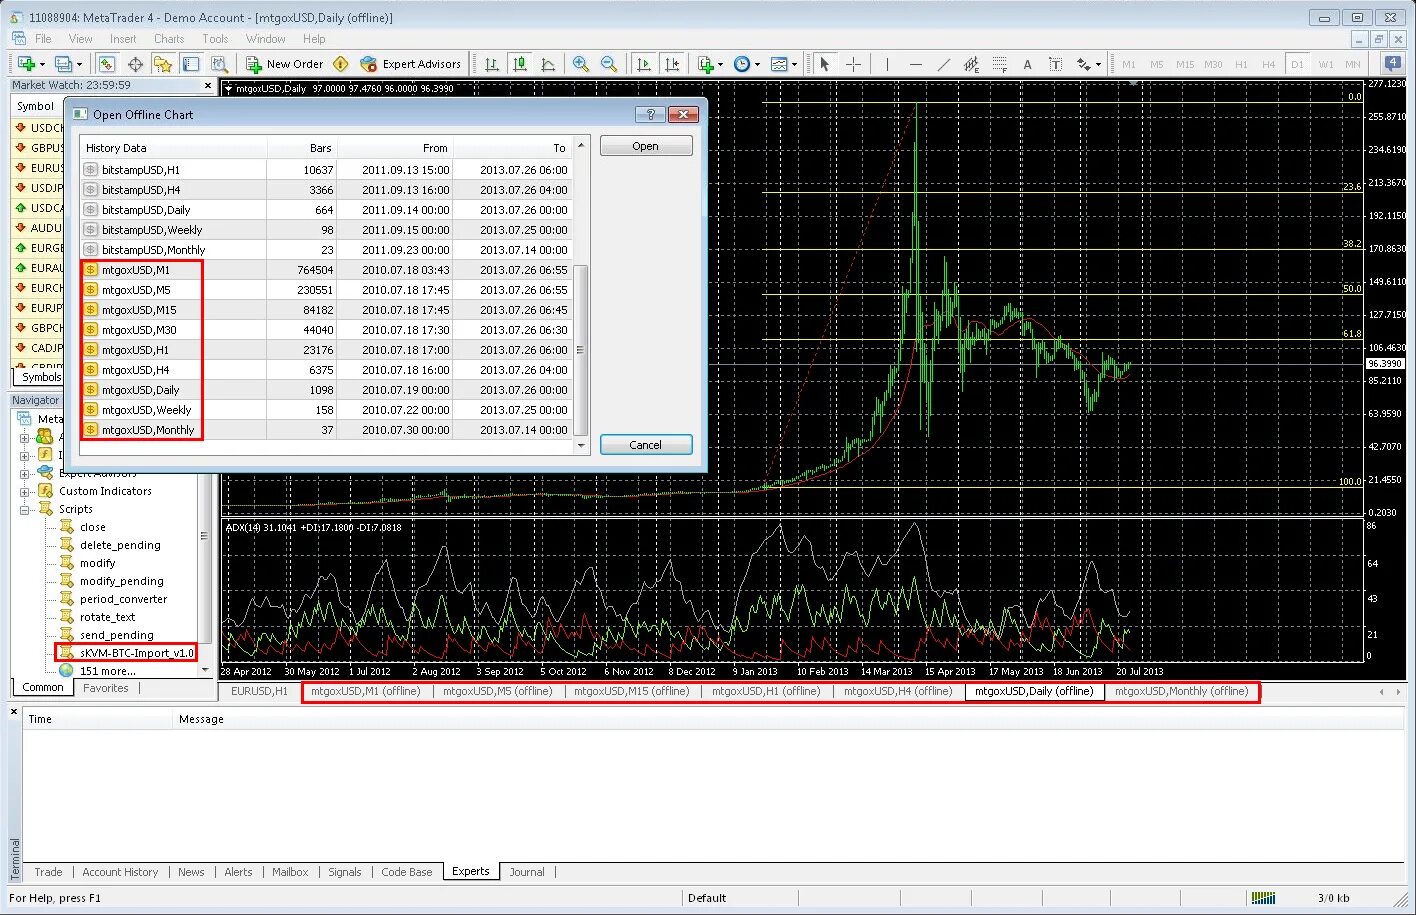
Task: Select the Horizontal Line drawing tool
Action: pyautogui.click(x=916, y=64)
